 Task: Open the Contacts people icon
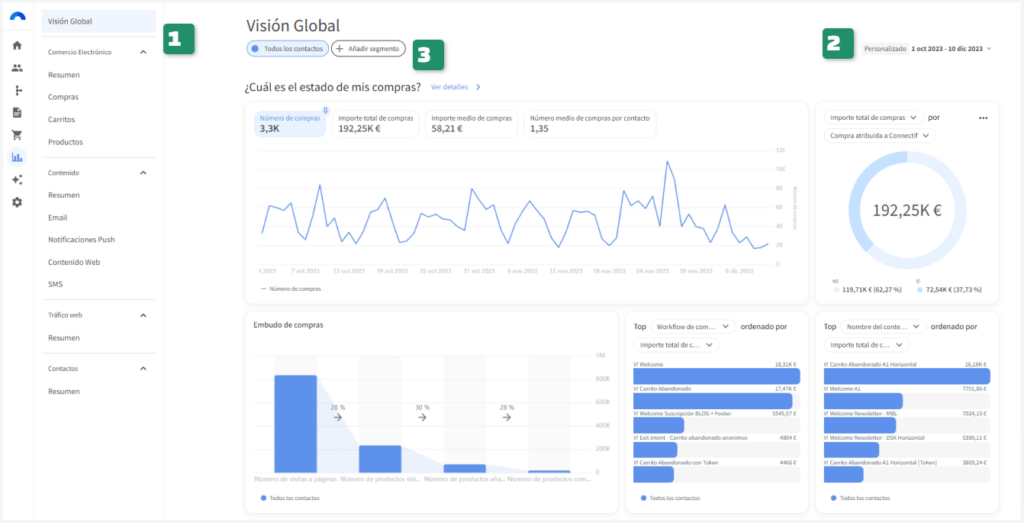[17, 68]
